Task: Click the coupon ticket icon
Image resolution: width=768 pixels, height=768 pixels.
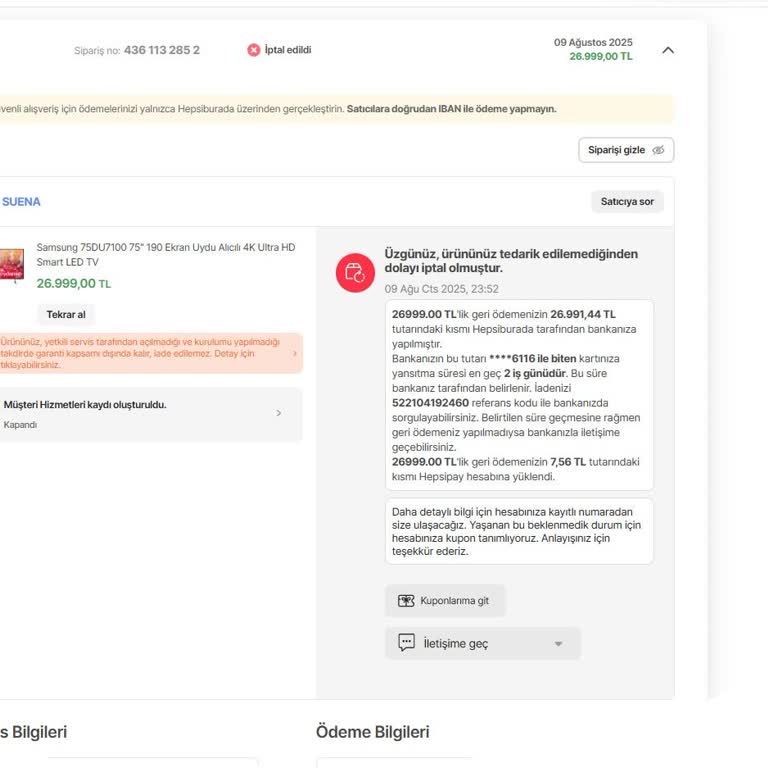Action: coord(406,600)
